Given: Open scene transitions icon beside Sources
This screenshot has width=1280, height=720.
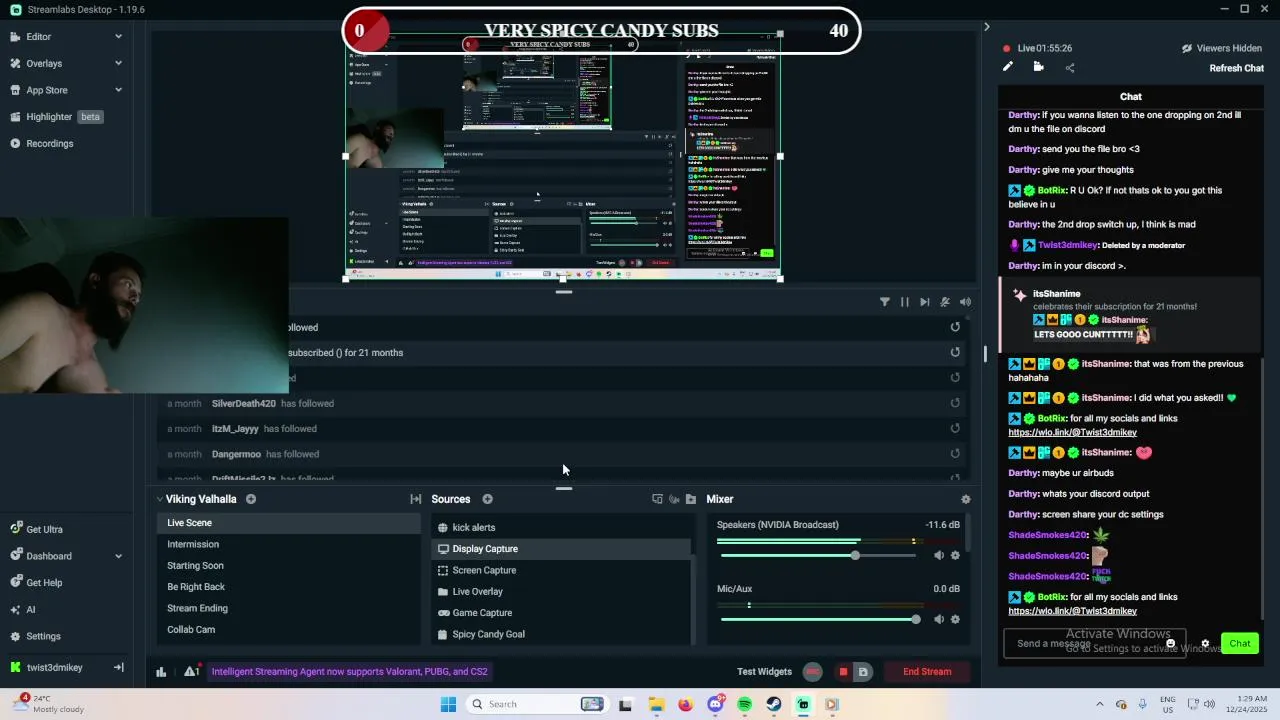Looking at the screenshot, I should [415, 499].
